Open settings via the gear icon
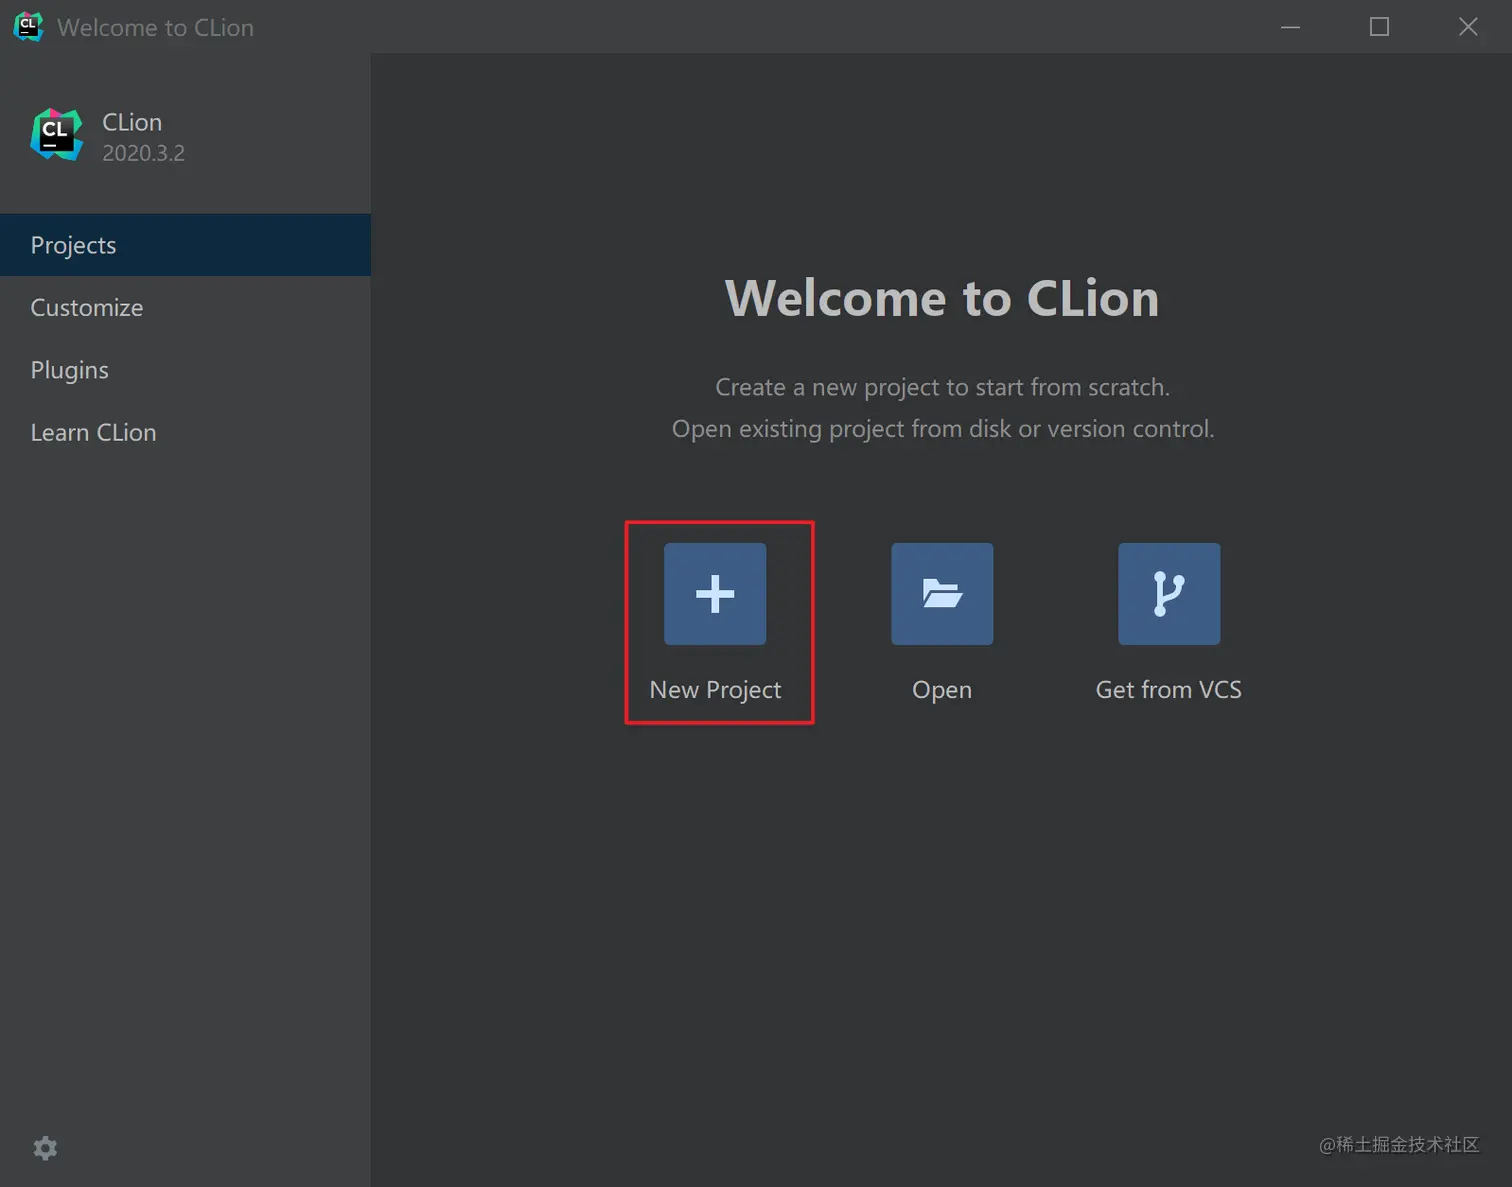The width and height of the screenshot is (1512, 1187). [x=45, y=1148]
